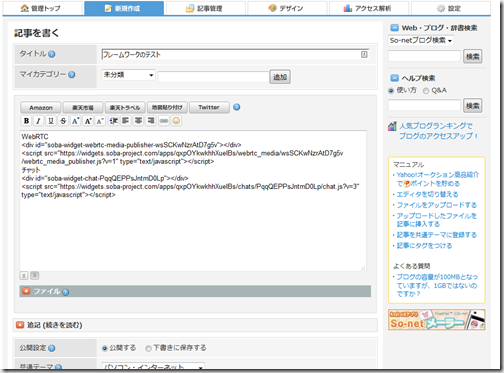Open the 記事を共通テーマに登録する link

[437, 235]
